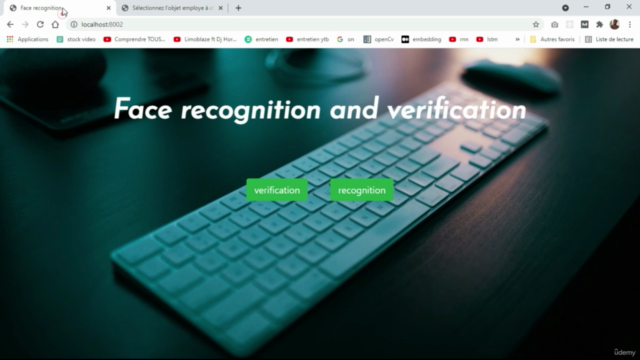Click the round media indicator icon in title bar
This screenshot has width=640, height=360.
(565, 8)
